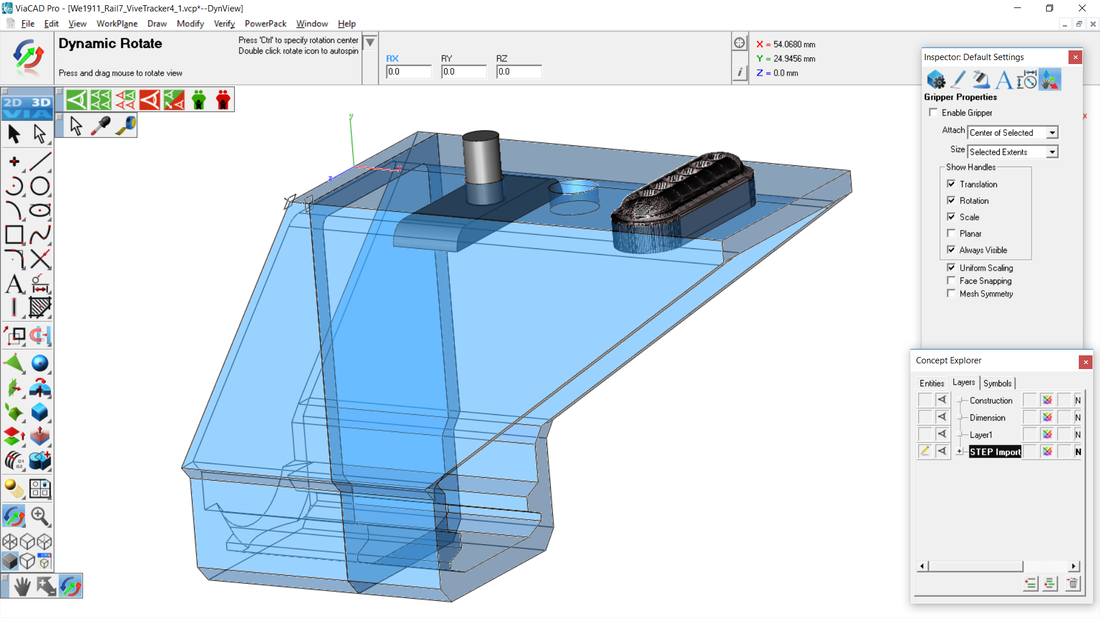The width and height of the screenshot is (1100, 618).
Task: Switch to the Entities tab
Action: click(x=931, y=383)
